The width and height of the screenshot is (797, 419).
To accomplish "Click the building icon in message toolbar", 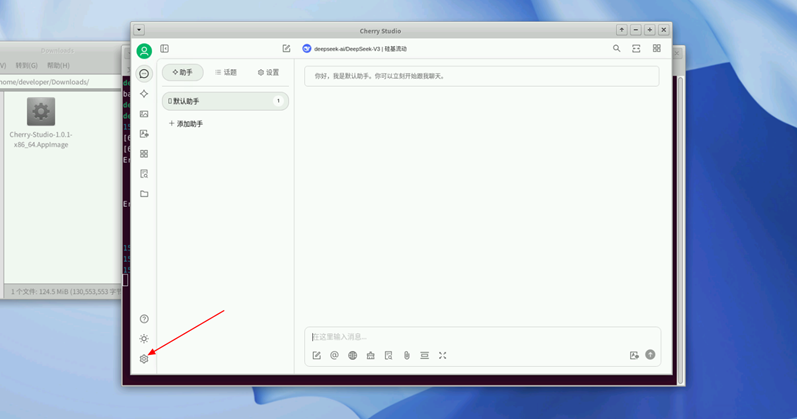I will coord(371,355).
